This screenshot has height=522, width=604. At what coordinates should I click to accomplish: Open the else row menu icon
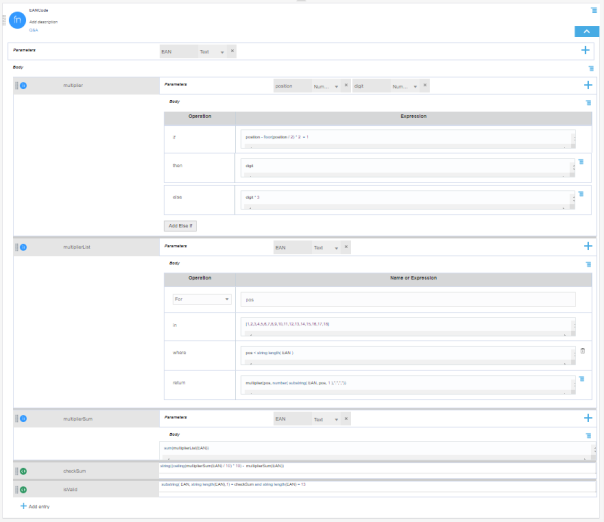581,194
